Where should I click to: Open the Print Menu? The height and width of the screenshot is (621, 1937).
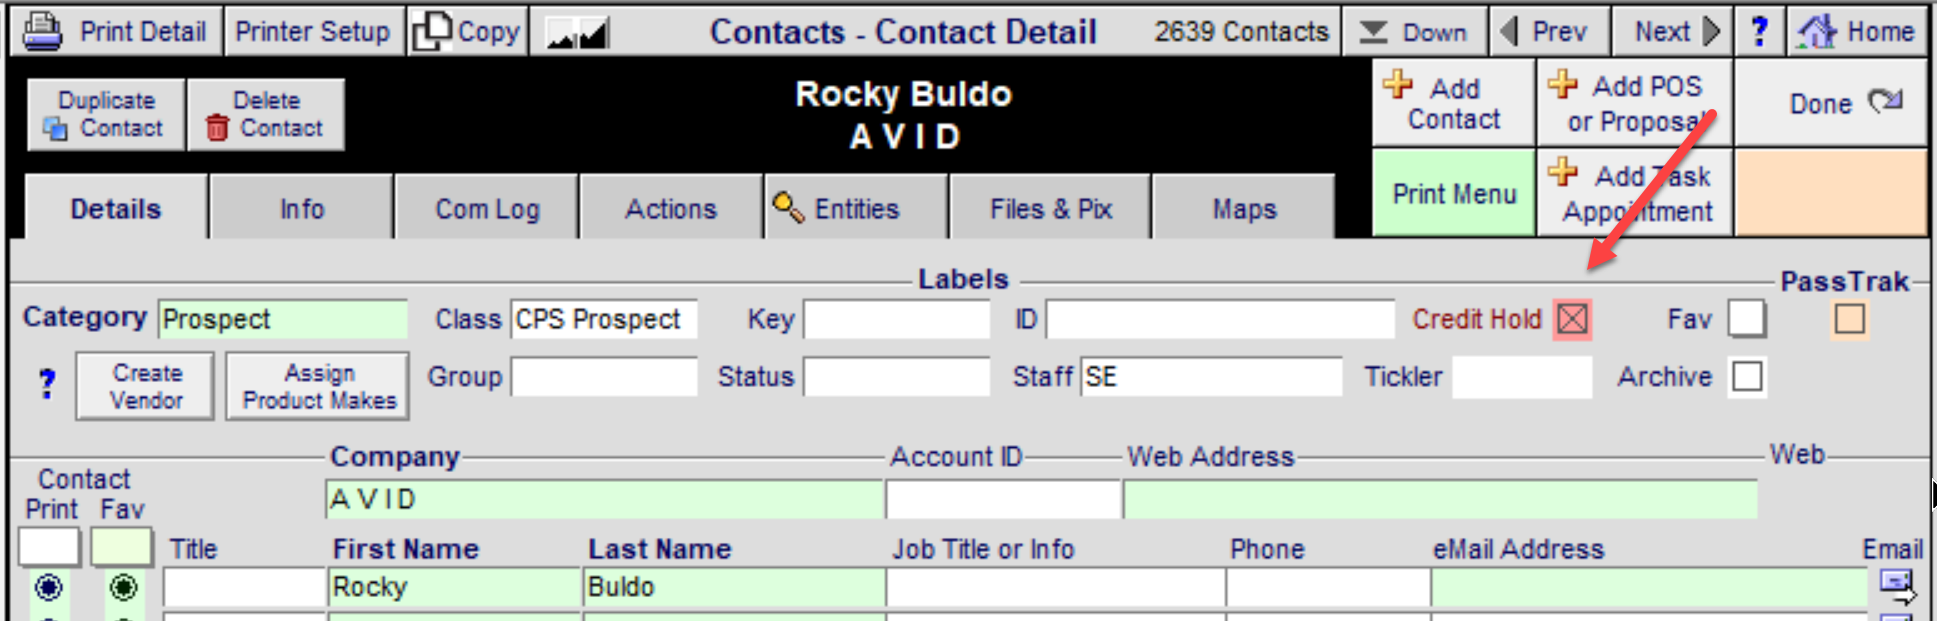(x=1453, y=193)
